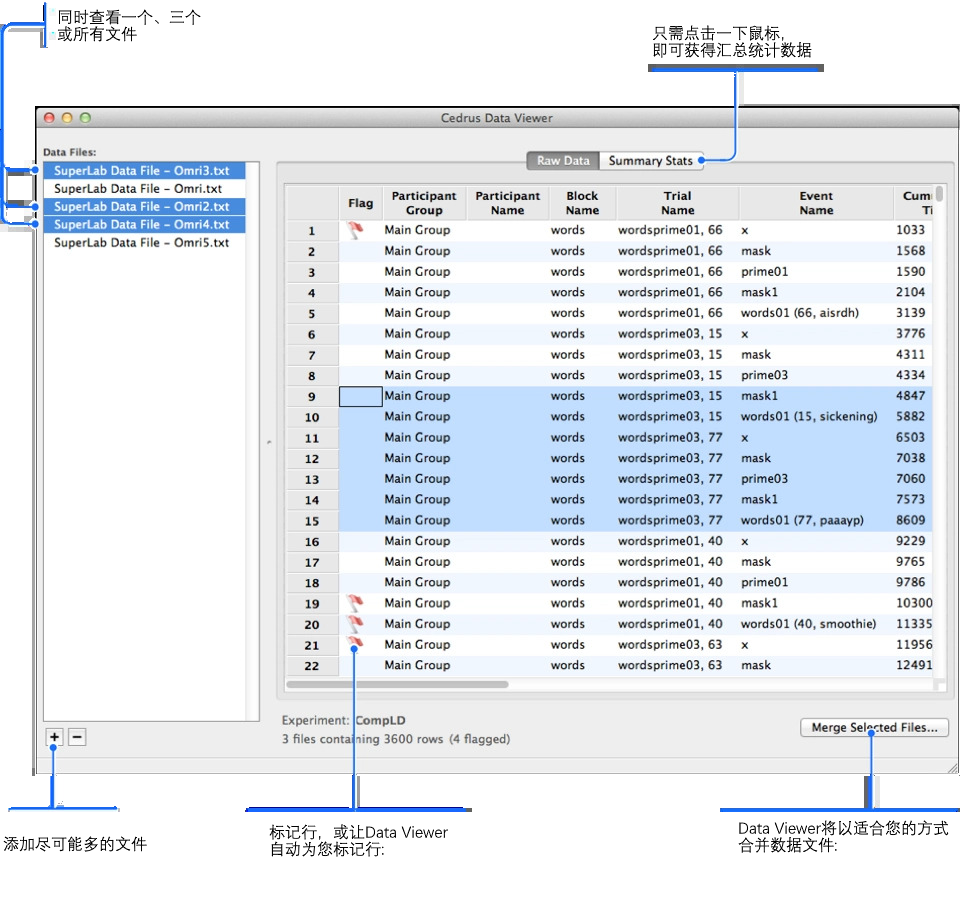The image size is (960, 912).
Task: Click the empty flag cell in row 9
Action: 361,396
